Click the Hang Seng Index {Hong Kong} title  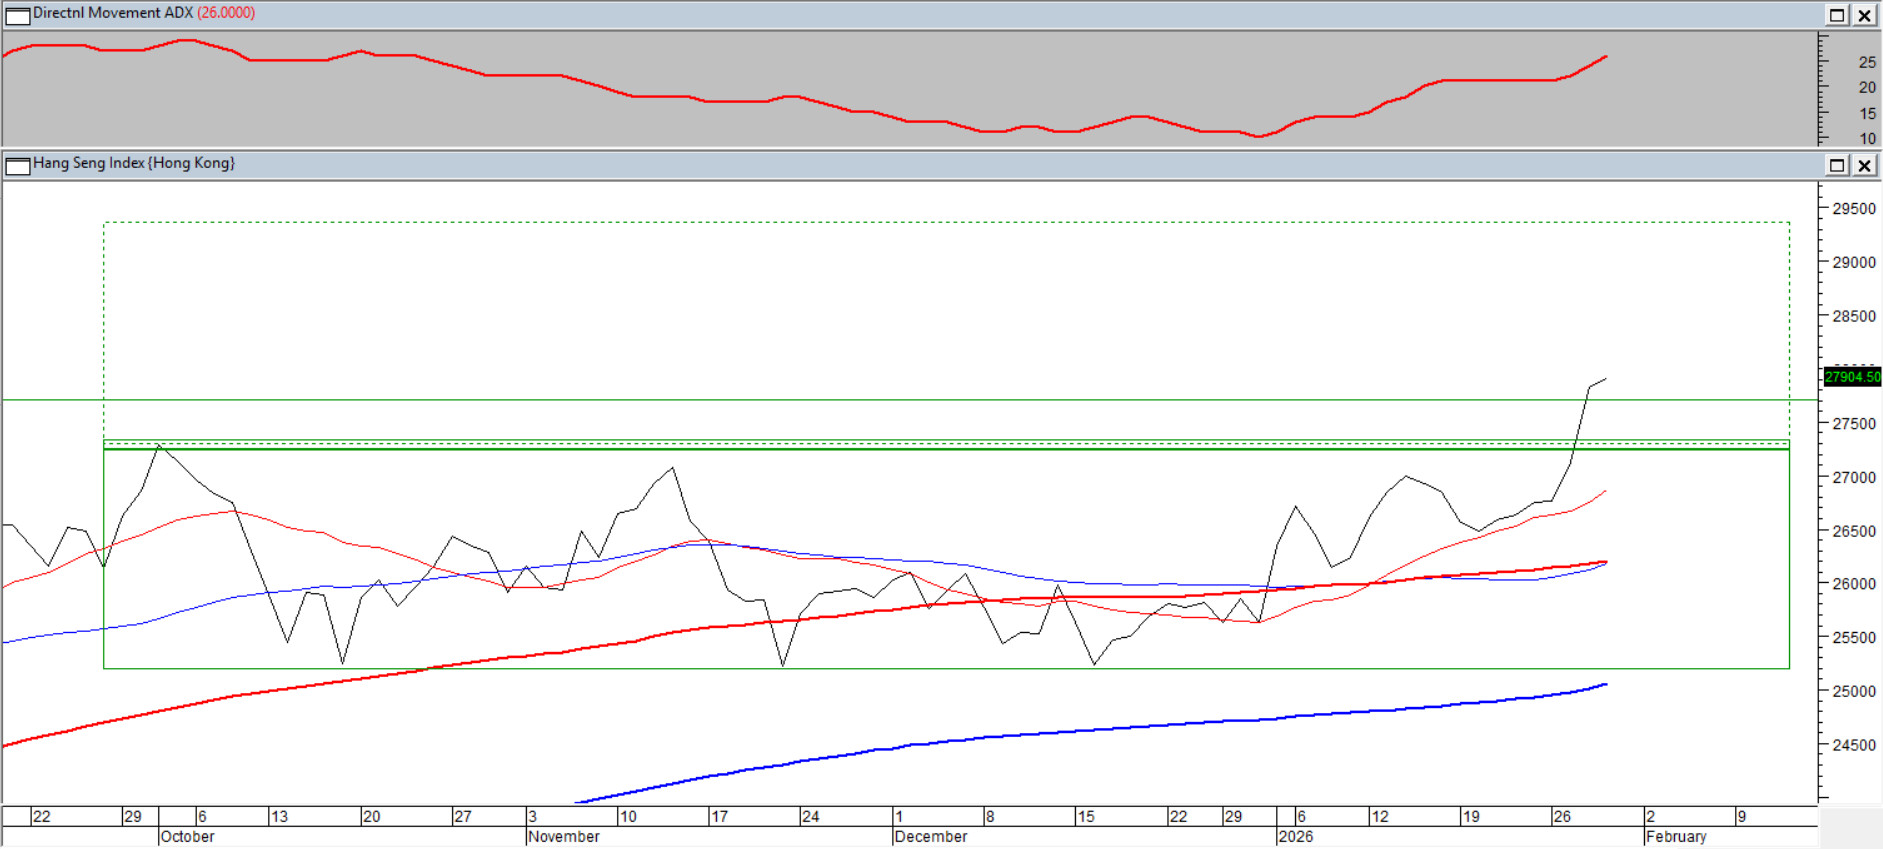point(134,163)
